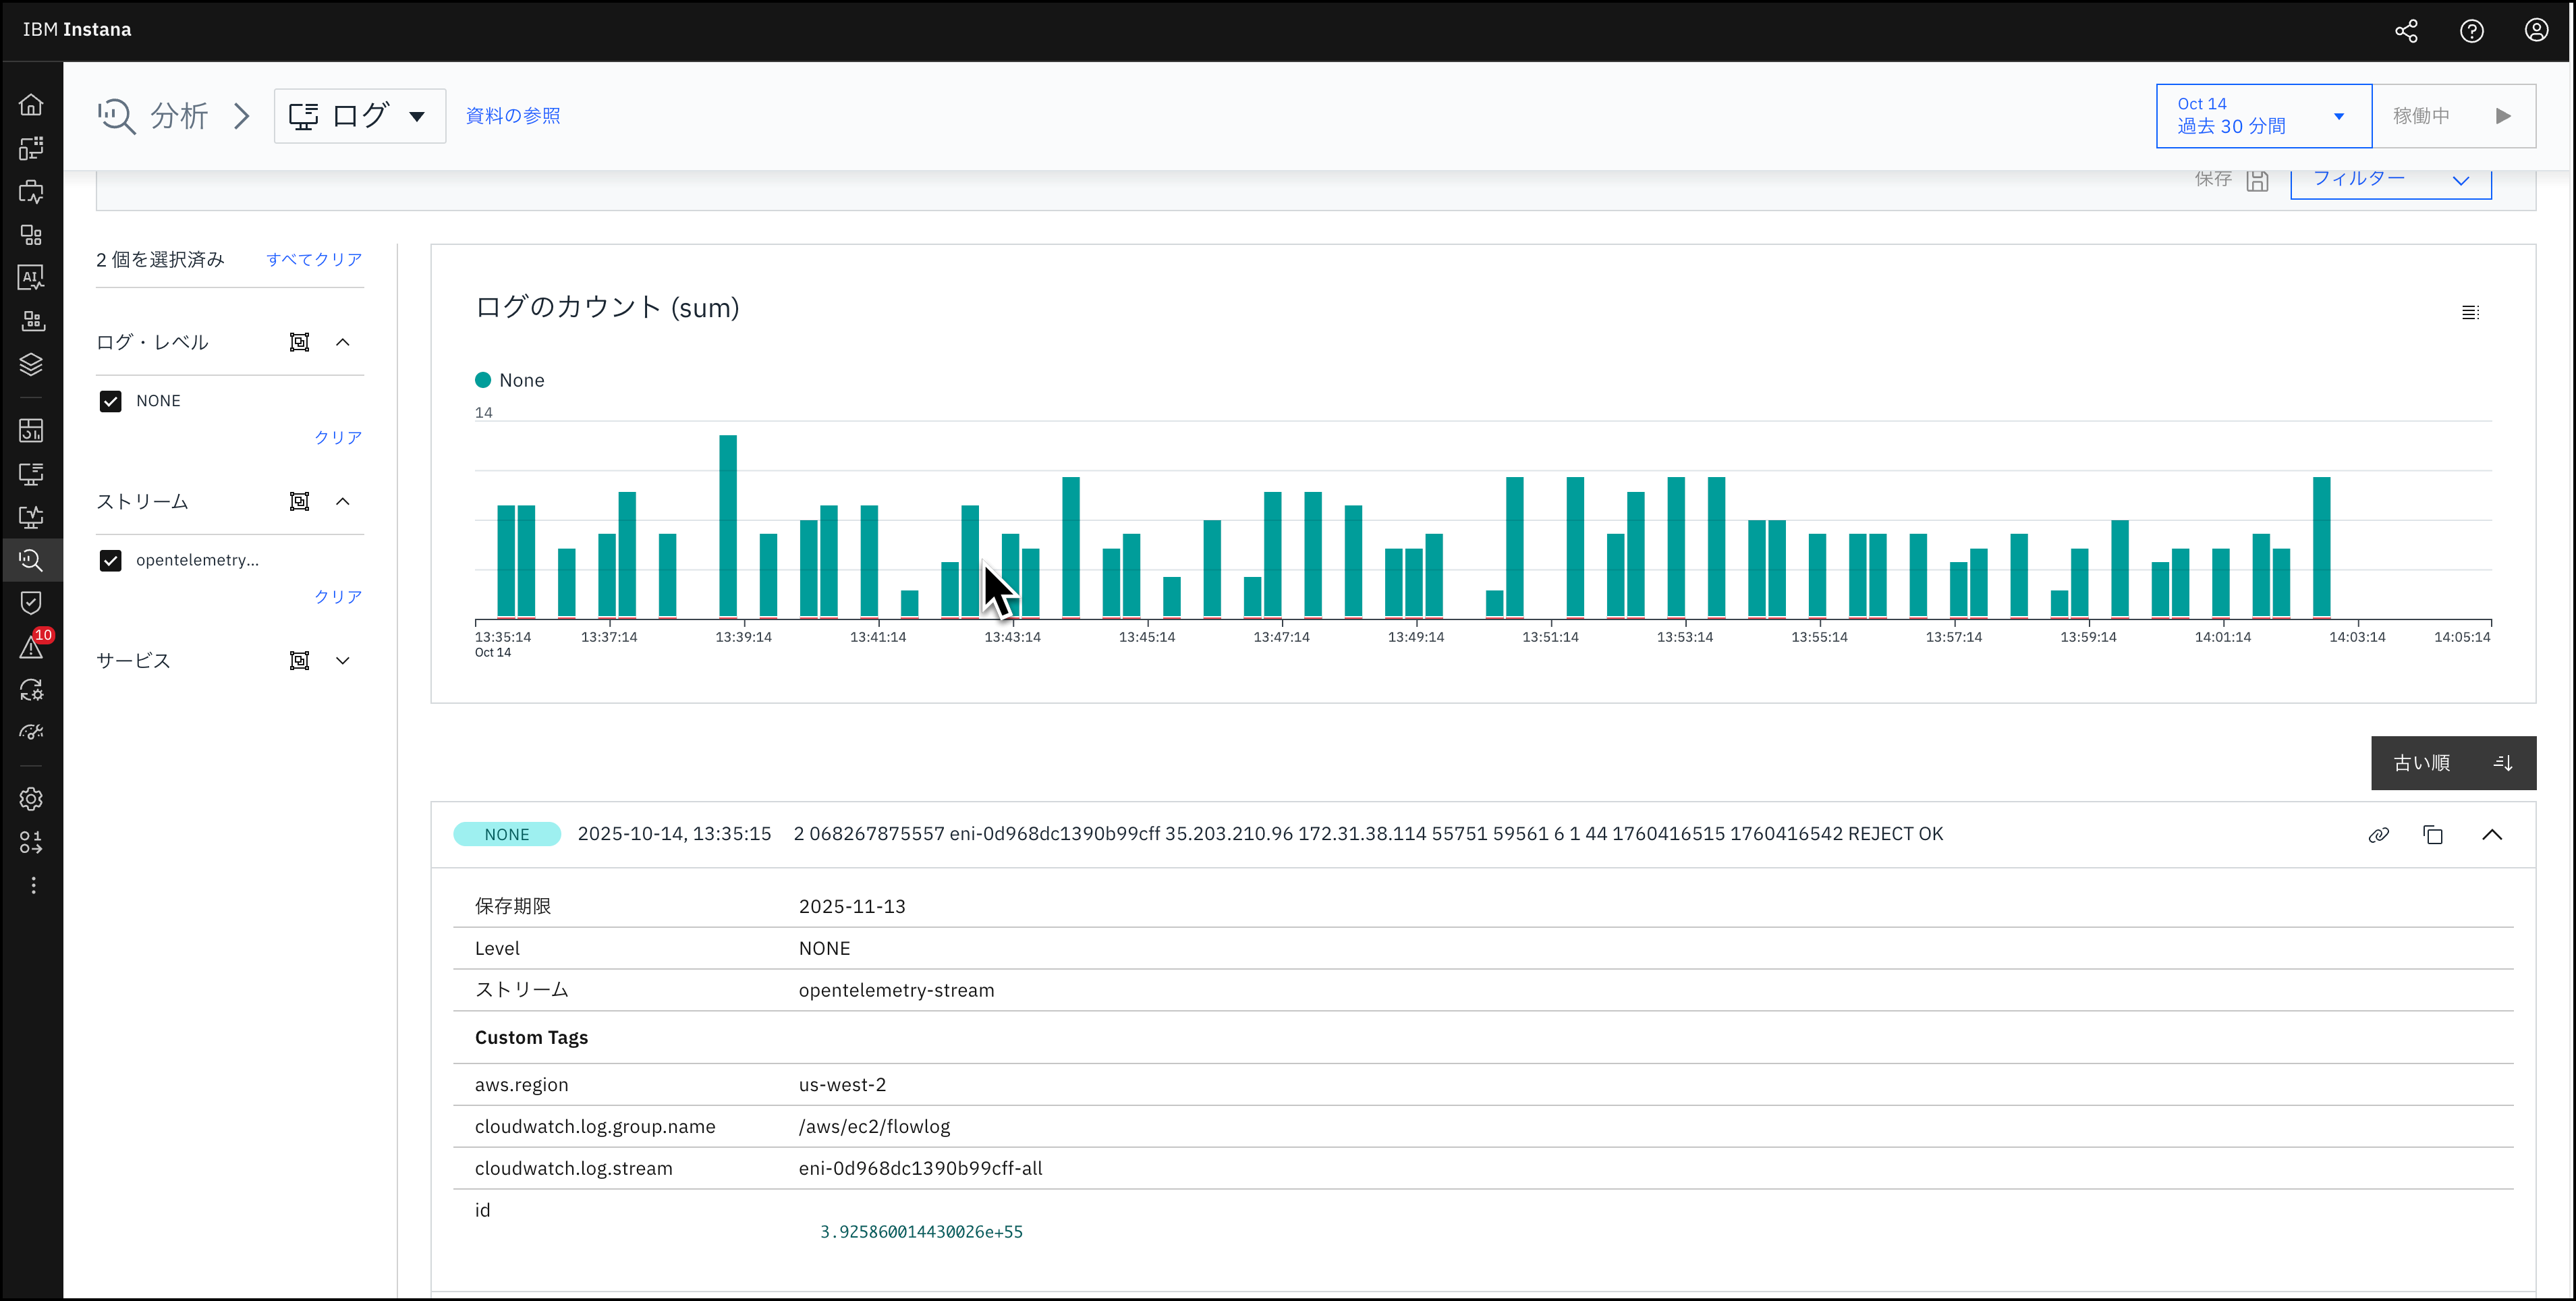Open the help question mark icon
This screenshot has height=1301, width=2576.
(2471, 31)
